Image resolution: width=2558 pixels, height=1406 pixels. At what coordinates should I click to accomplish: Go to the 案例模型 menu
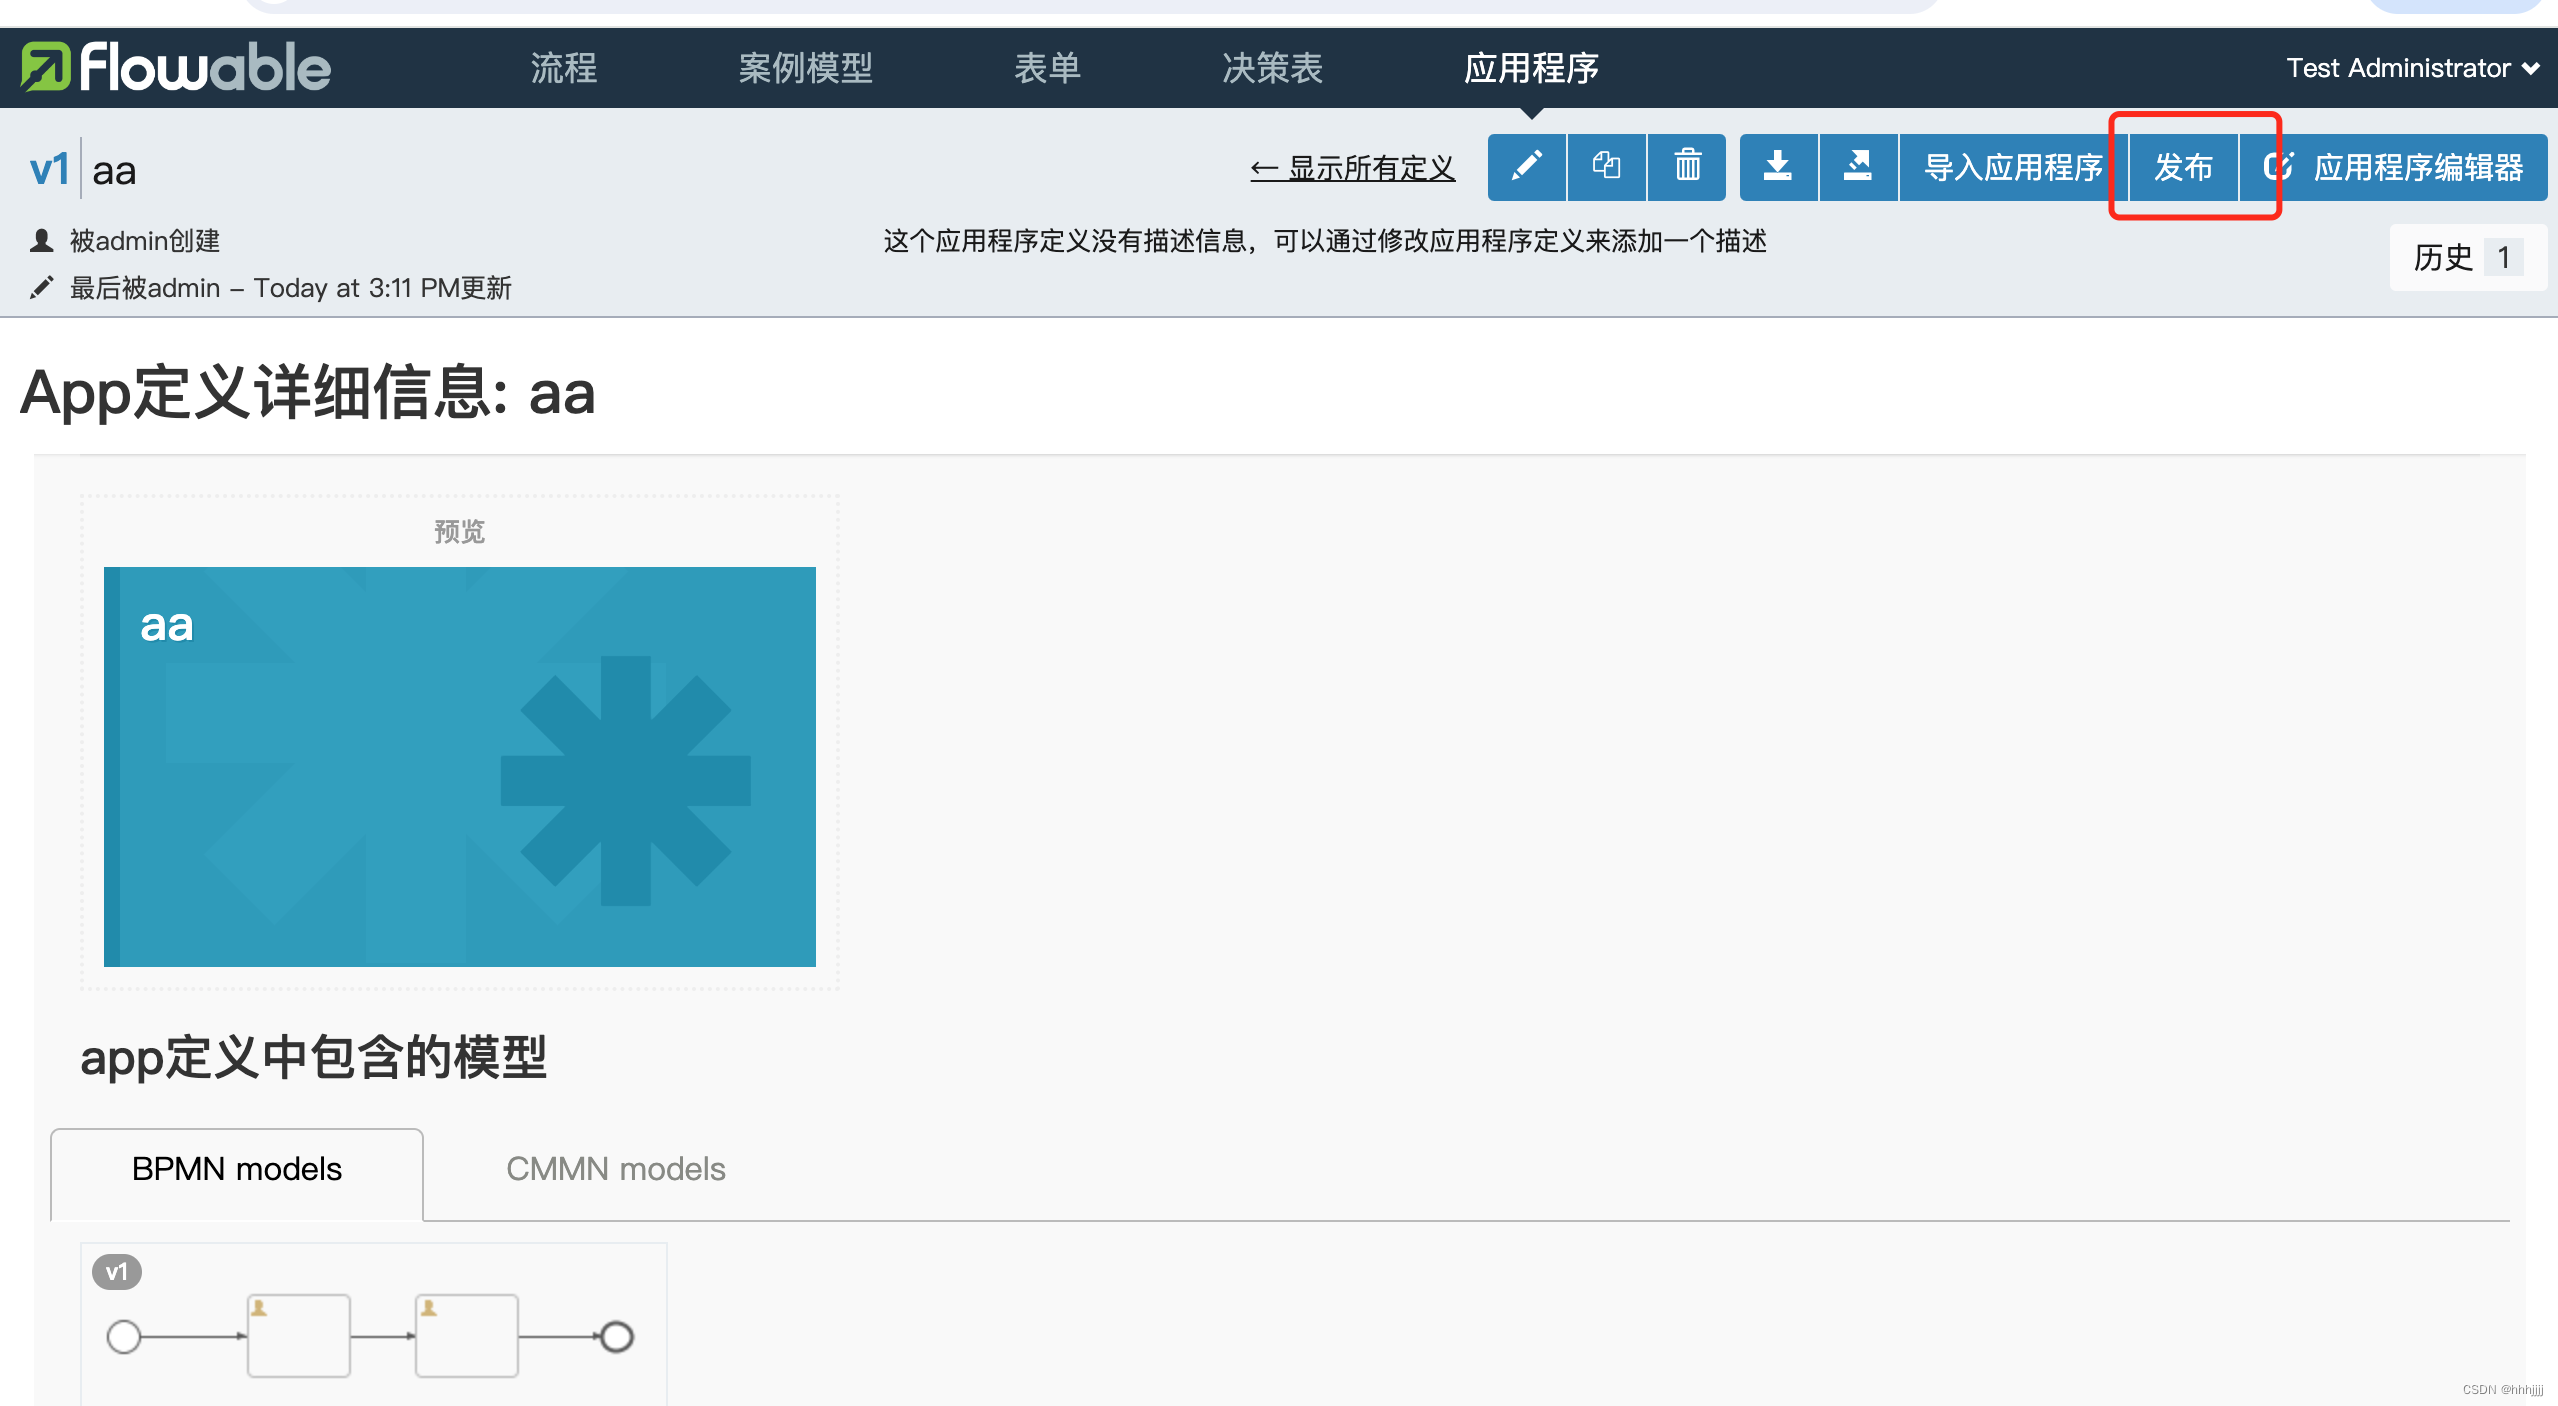806,68
